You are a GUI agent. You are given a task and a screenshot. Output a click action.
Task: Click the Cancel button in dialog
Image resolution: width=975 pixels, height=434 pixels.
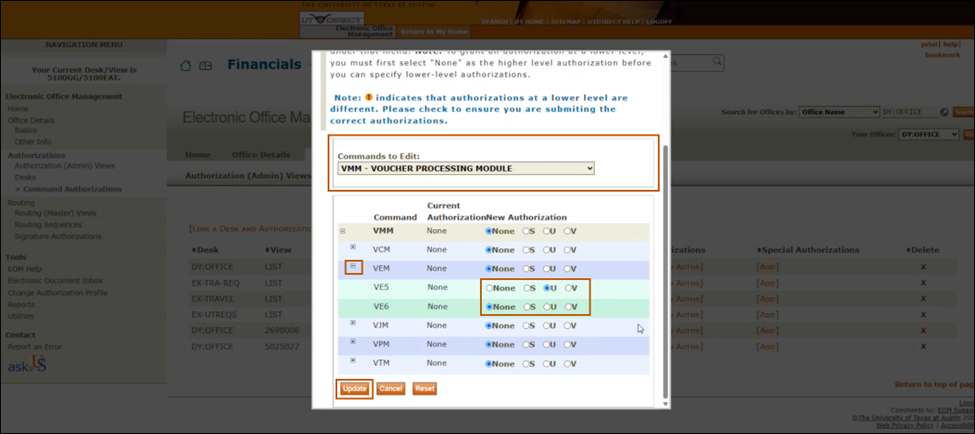(390, 389)
